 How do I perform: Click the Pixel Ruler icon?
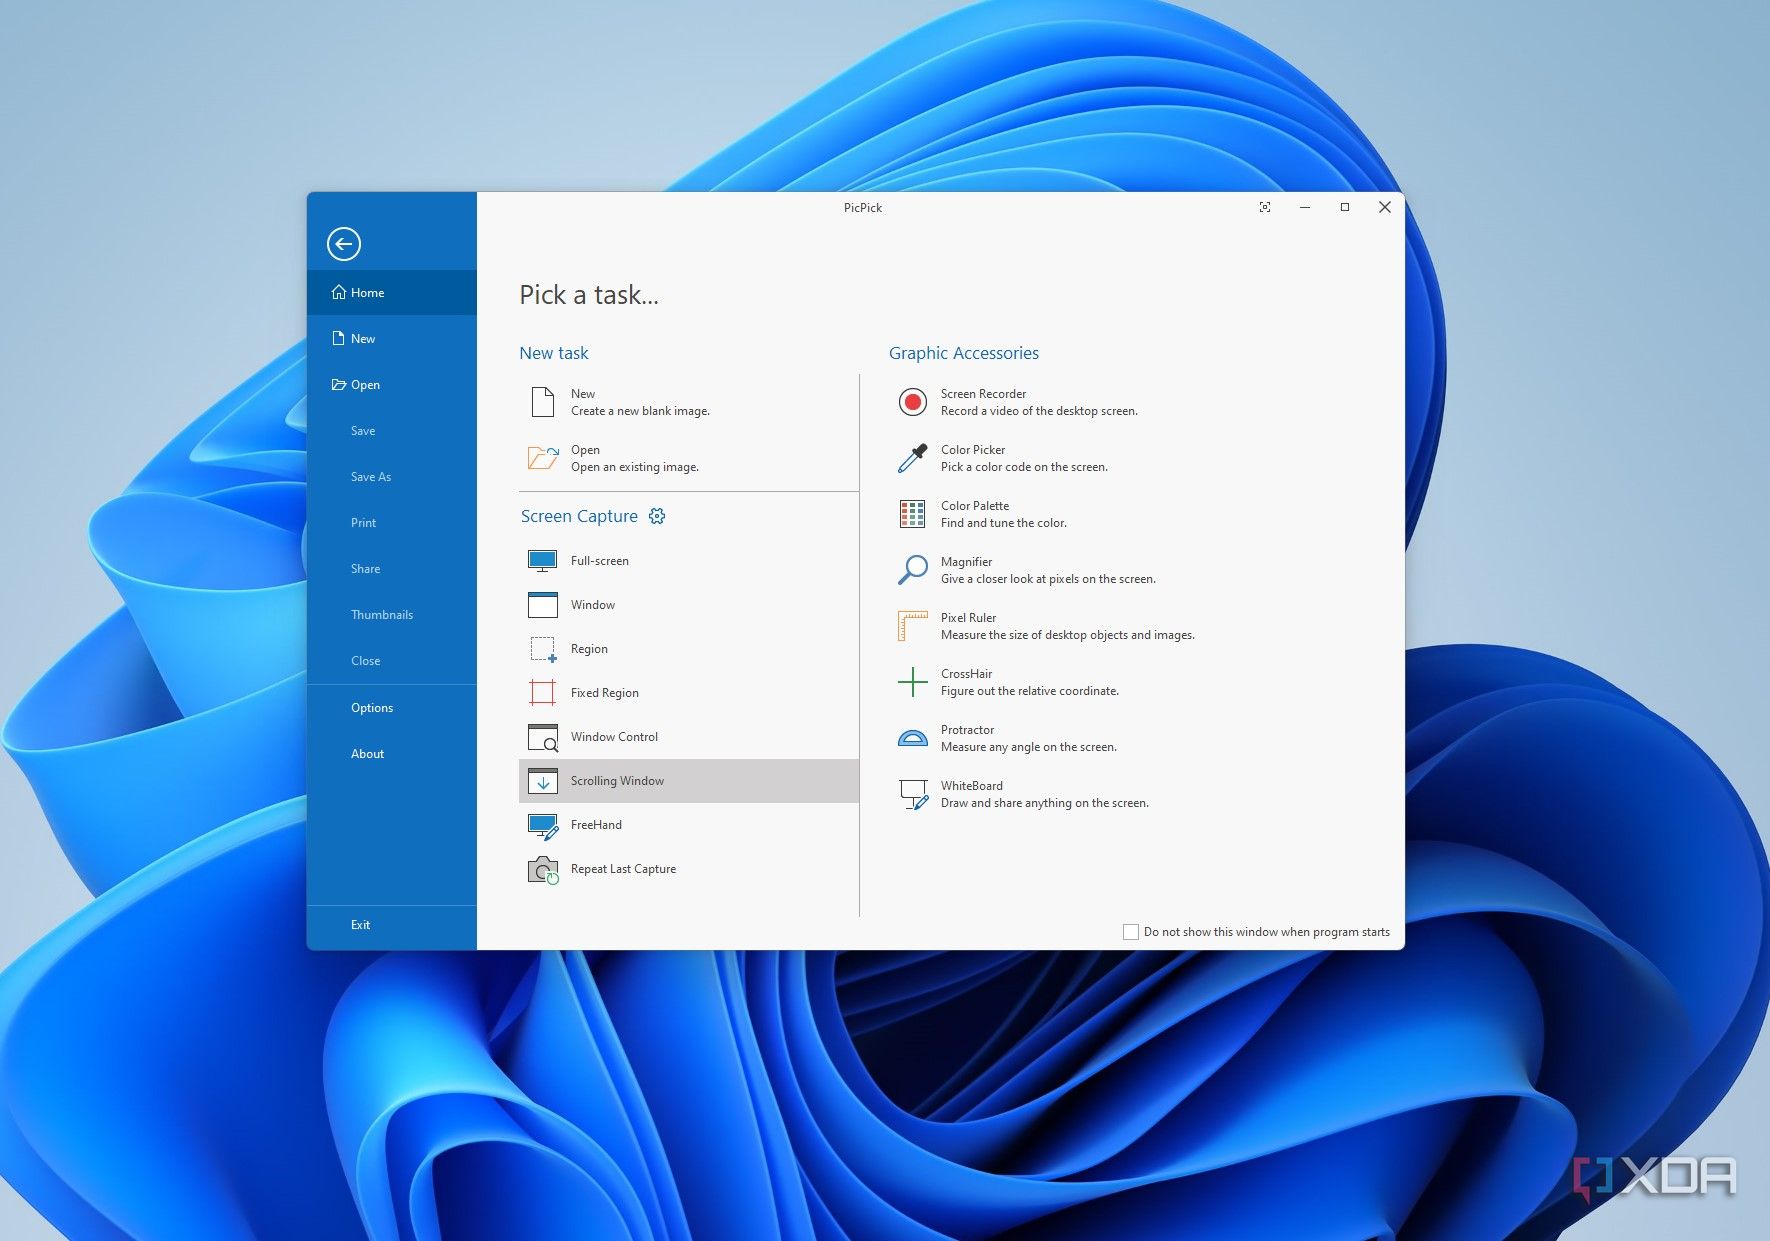[912, 626]
